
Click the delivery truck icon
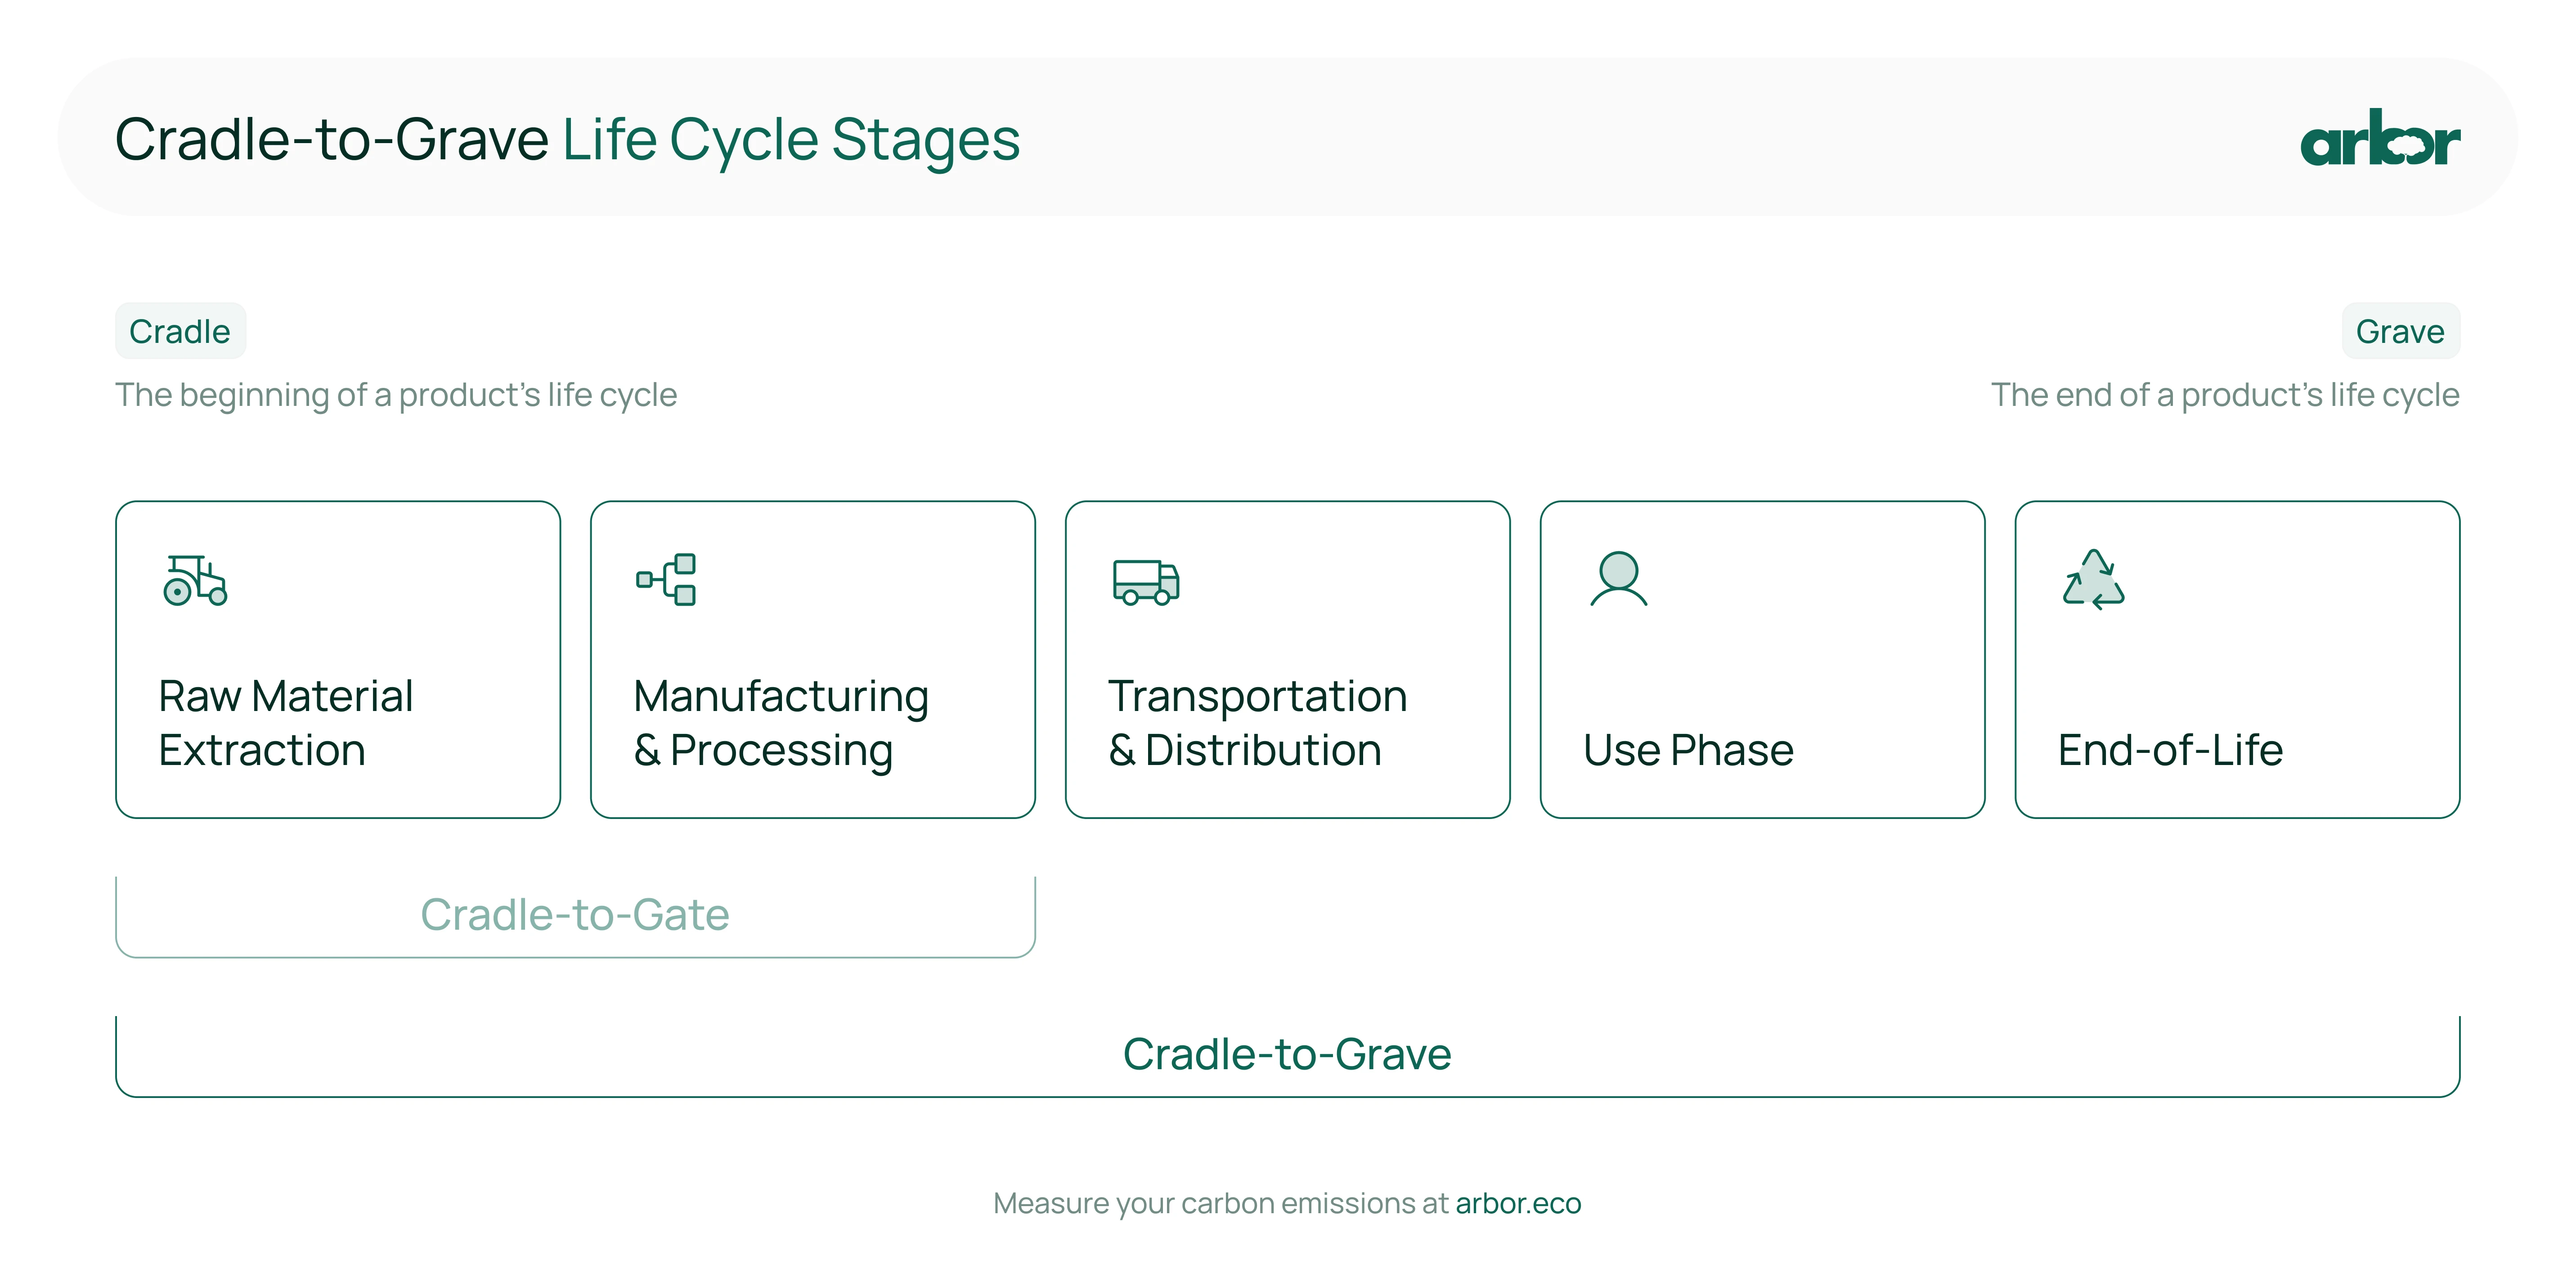coord(1146,582)
